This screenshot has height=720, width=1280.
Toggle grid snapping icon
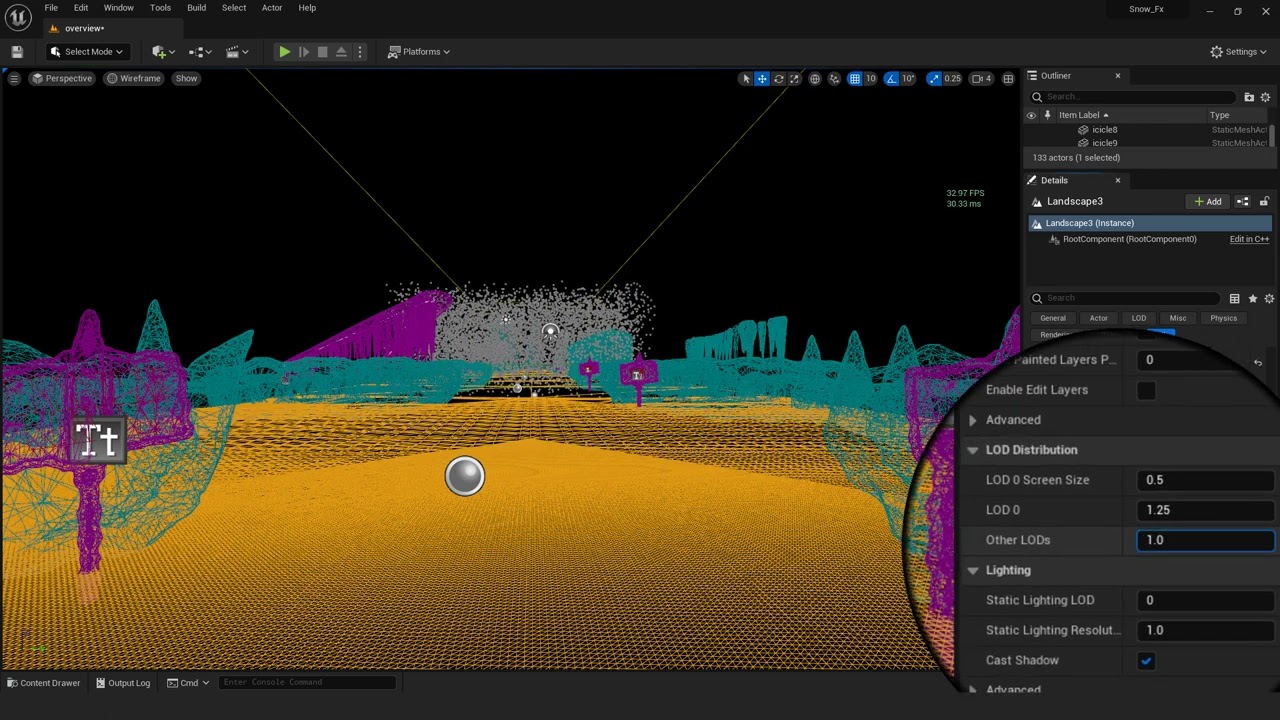click(x=855, y=79)
